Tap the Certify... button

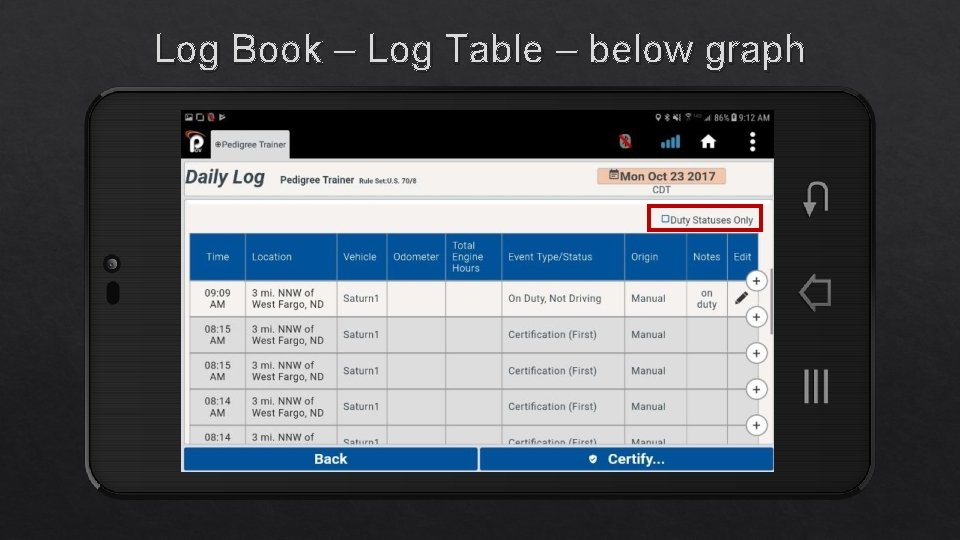click(626, 459)
